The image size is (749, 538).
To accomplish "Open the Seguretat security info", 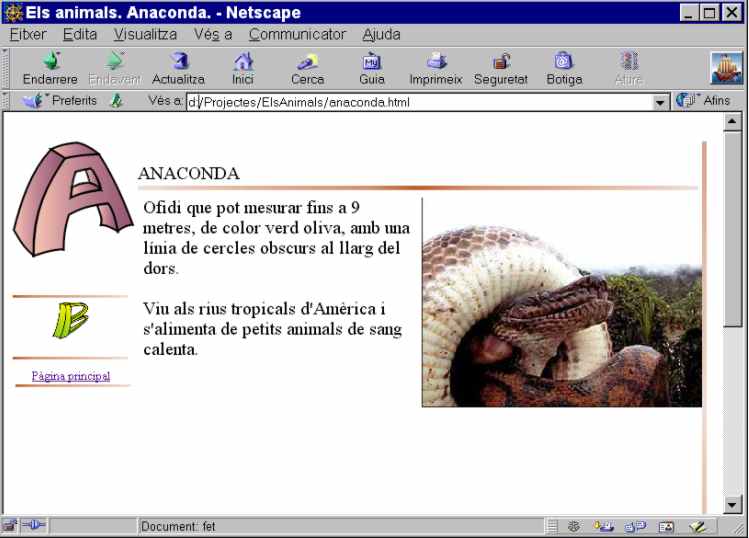I will point(500,68).
